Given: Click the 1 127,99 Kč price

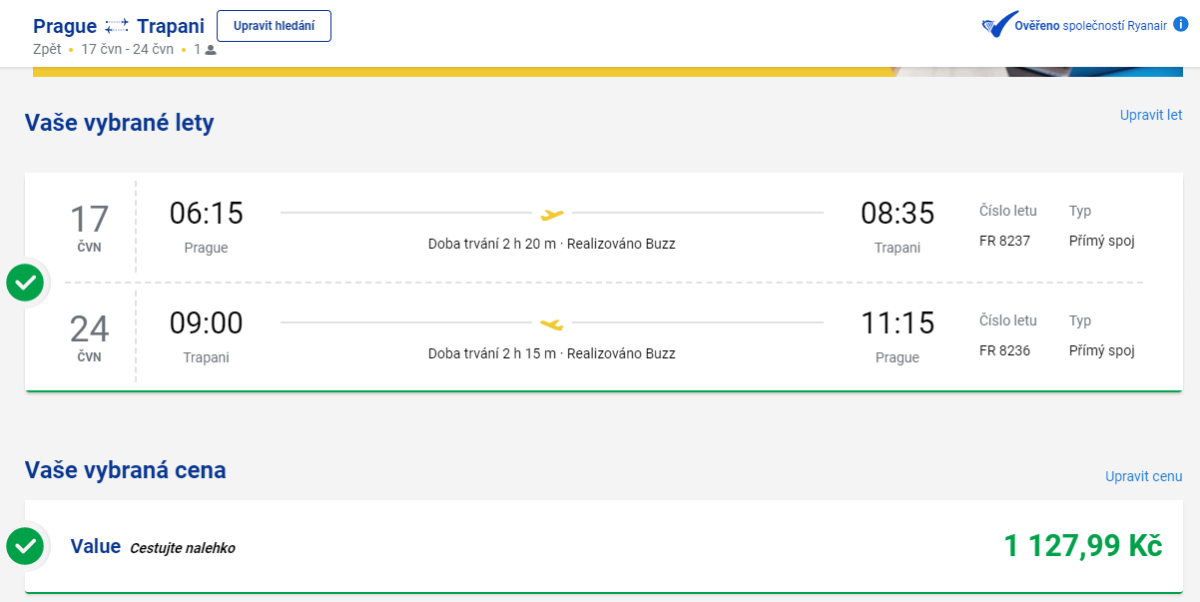Looking at the screenshot, I should coord(1082,546).
